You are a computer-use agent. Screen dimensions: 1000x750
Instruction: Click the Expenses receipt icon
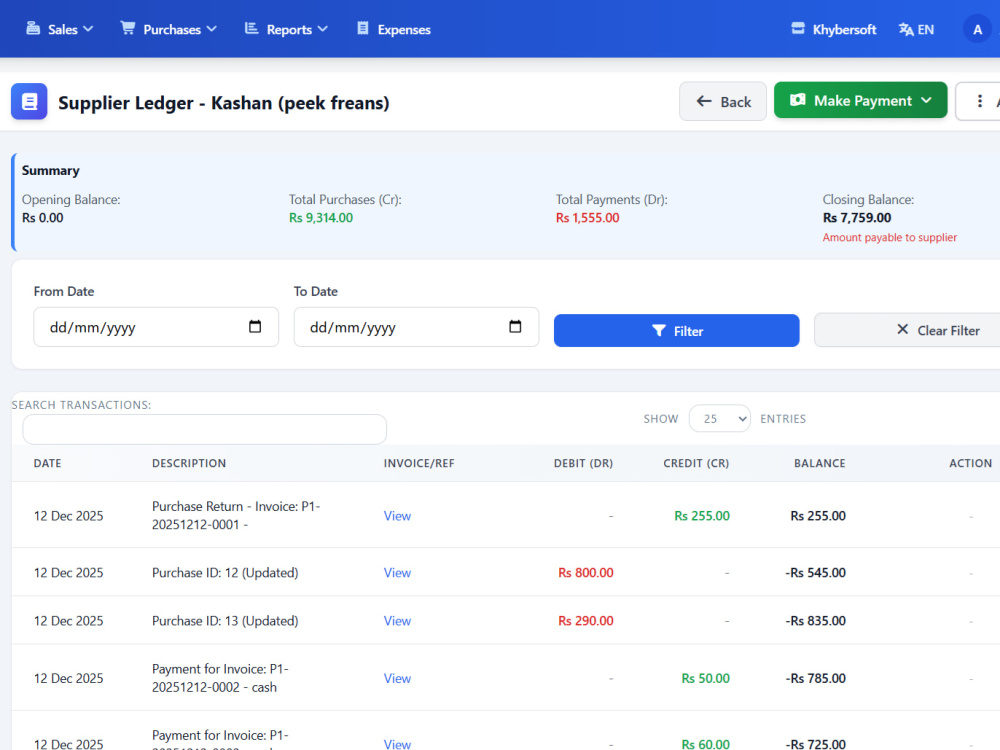point(362,29)
